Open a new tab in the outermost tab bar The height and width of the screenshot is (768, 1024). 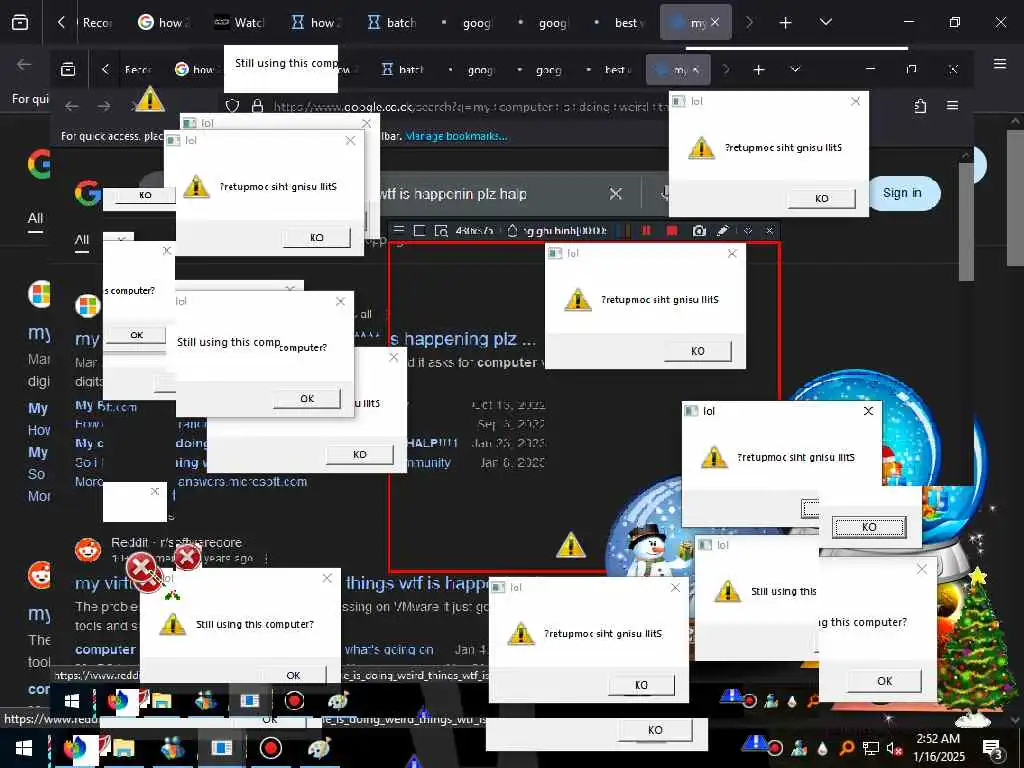(x=786, y=23)
